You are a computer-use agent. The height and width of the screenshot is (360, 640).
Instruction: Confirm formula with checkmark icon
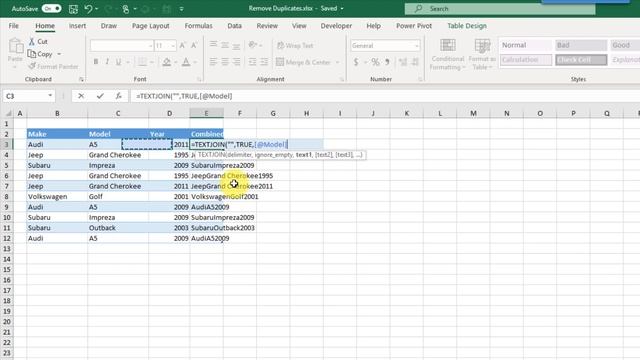point(100,96)
